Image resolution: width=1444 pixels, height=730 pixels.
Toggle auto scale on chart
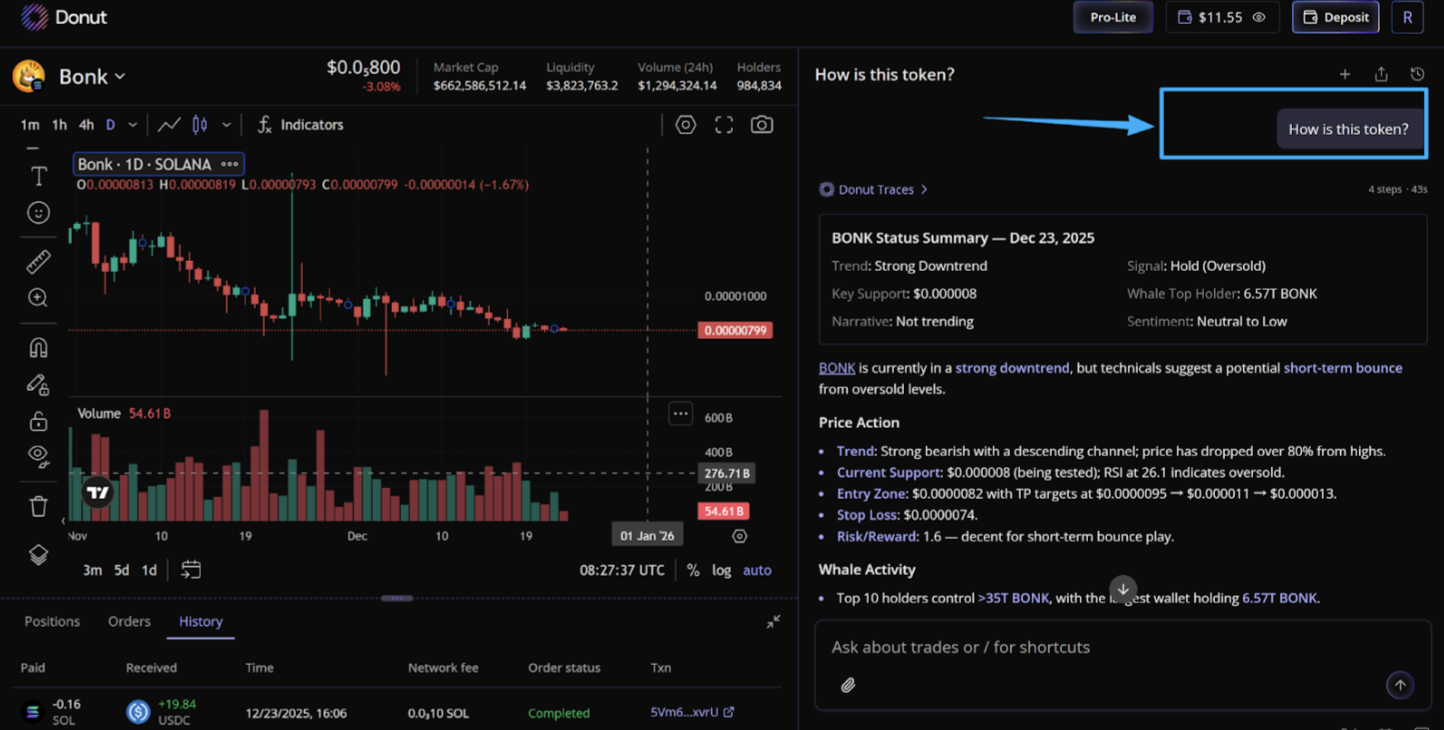[x=757, y=570]
